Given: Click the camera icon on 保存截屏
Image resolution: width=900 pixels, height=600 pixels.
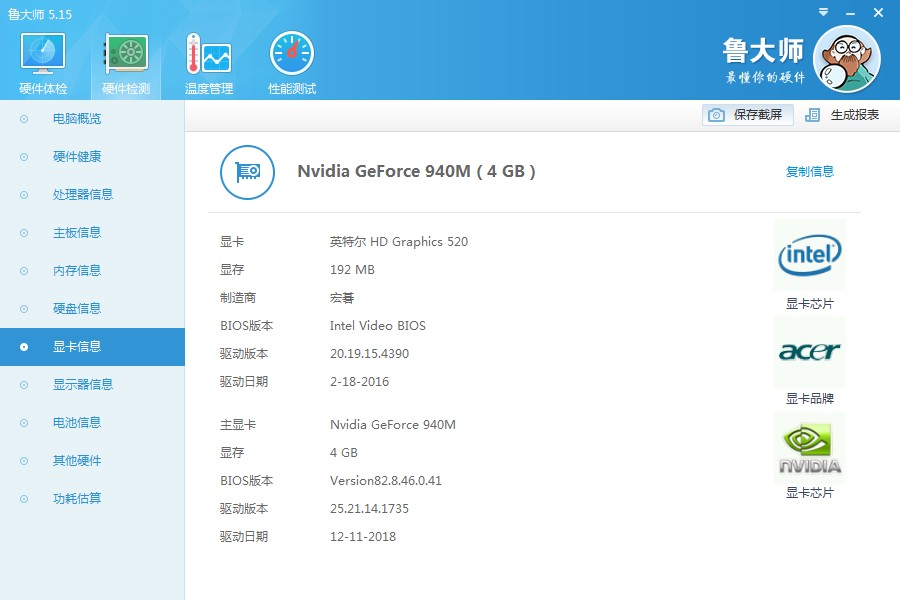Looking at the screenshot, I should click(x=716, y=114).
